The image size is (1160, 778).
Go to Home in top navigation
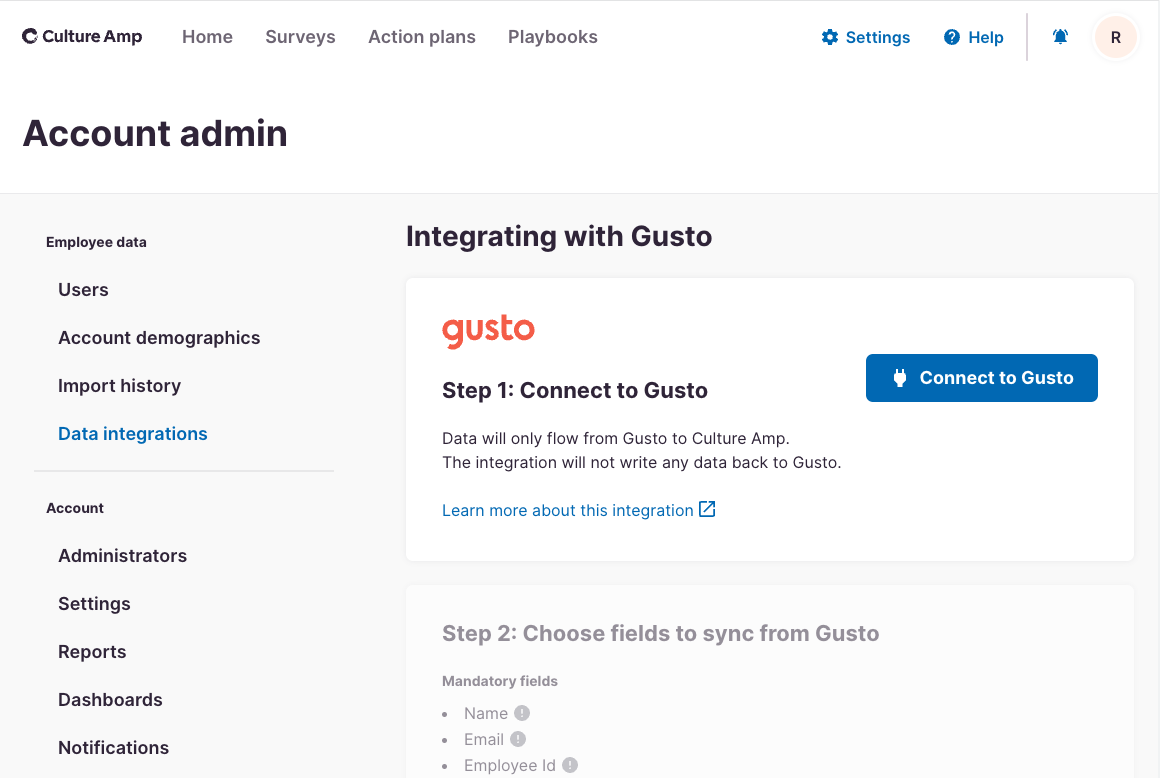click(x=207, y=37)
